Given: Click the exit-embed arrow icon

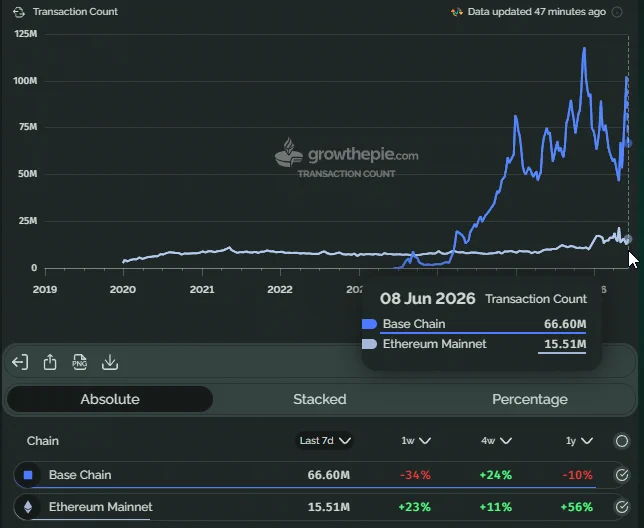Looking at the screenshot, I should point(20,363).
